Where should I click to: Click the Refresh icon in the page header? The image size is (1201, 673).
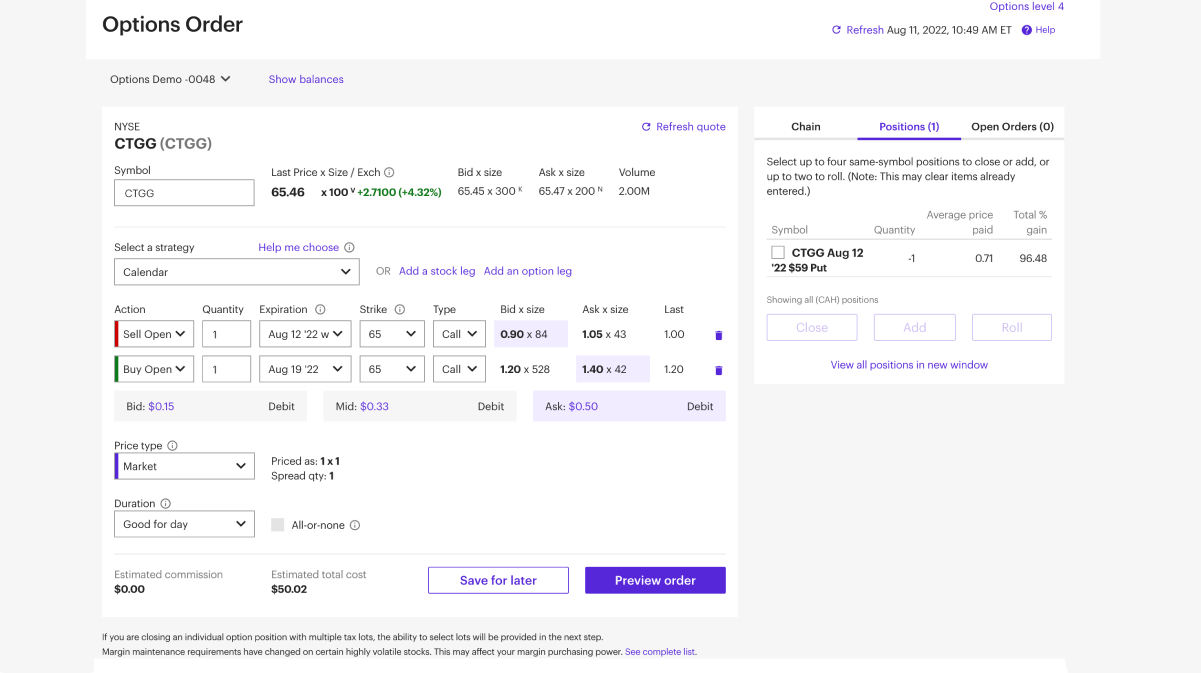coord(836,30)
